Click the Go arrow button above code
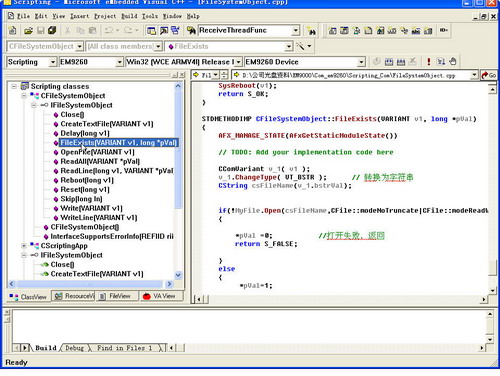 click(489, 75)
